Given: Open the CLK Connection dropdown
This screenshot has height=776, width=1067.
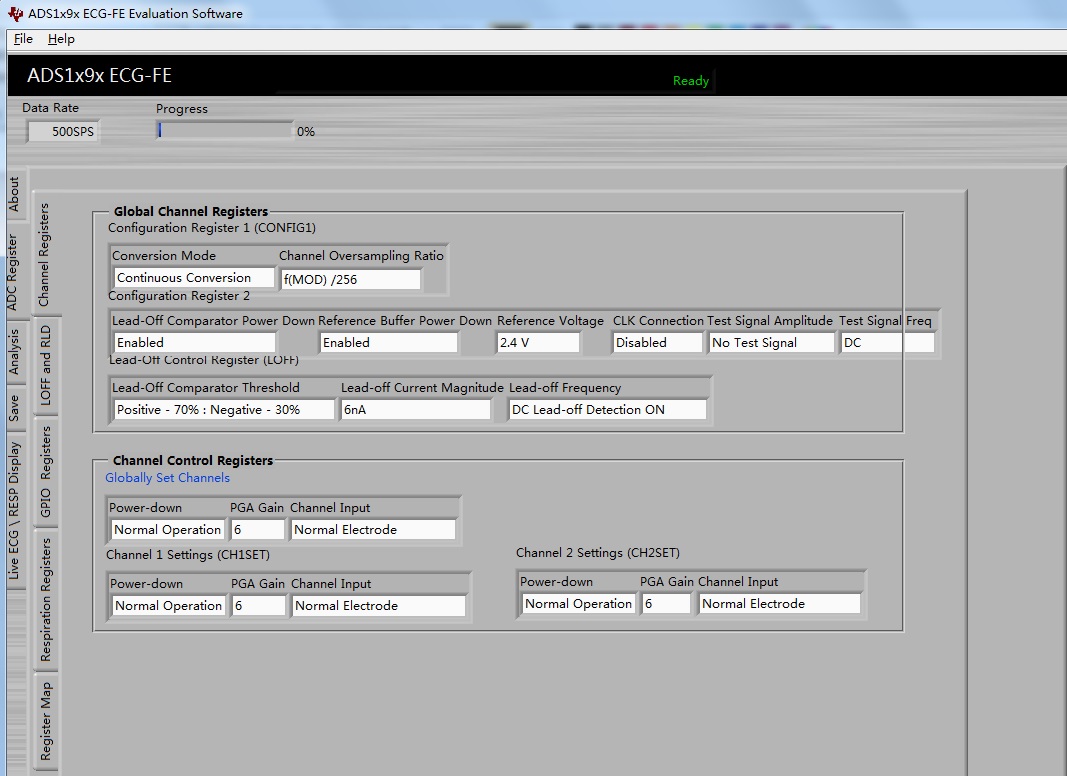Looking at the screenshot, I should coord(657,342).
